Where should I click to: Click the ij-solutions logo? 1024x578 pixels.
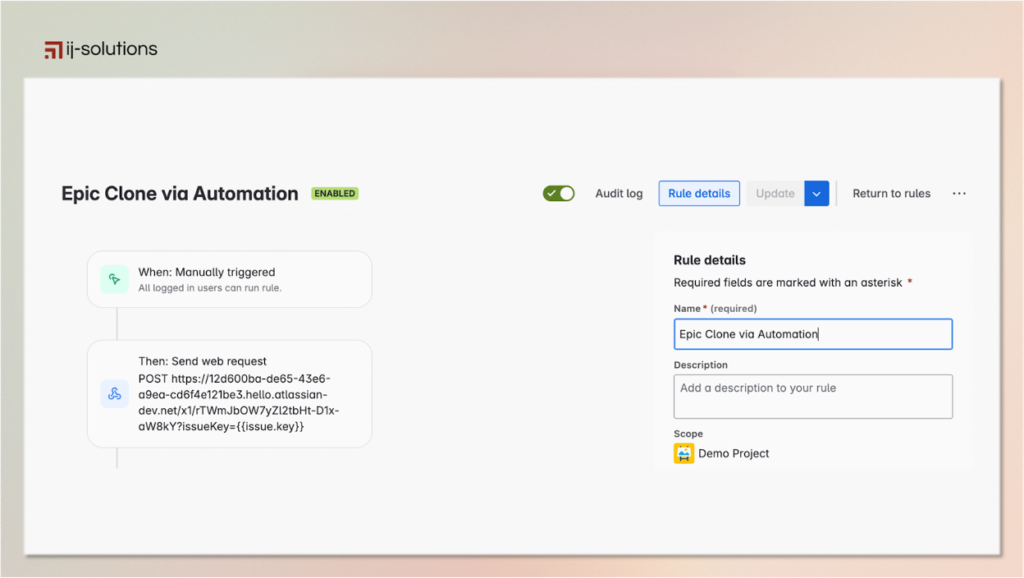click(x=100, y=48)
